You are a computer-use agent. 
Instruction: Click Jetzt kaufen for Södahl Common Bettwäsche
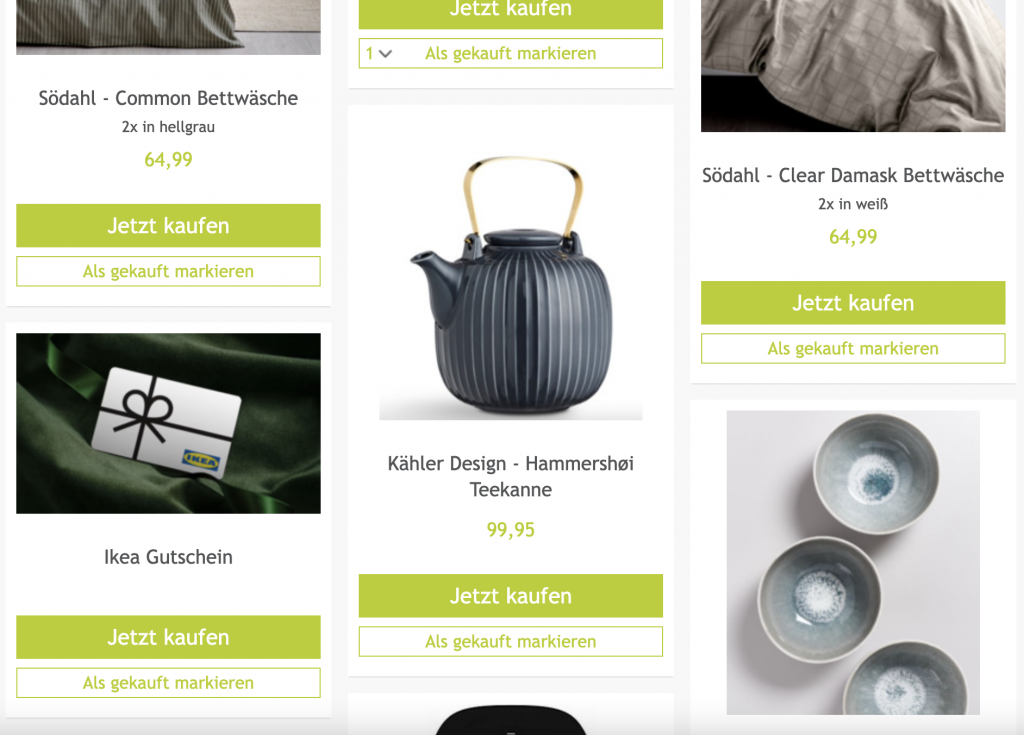168,225
